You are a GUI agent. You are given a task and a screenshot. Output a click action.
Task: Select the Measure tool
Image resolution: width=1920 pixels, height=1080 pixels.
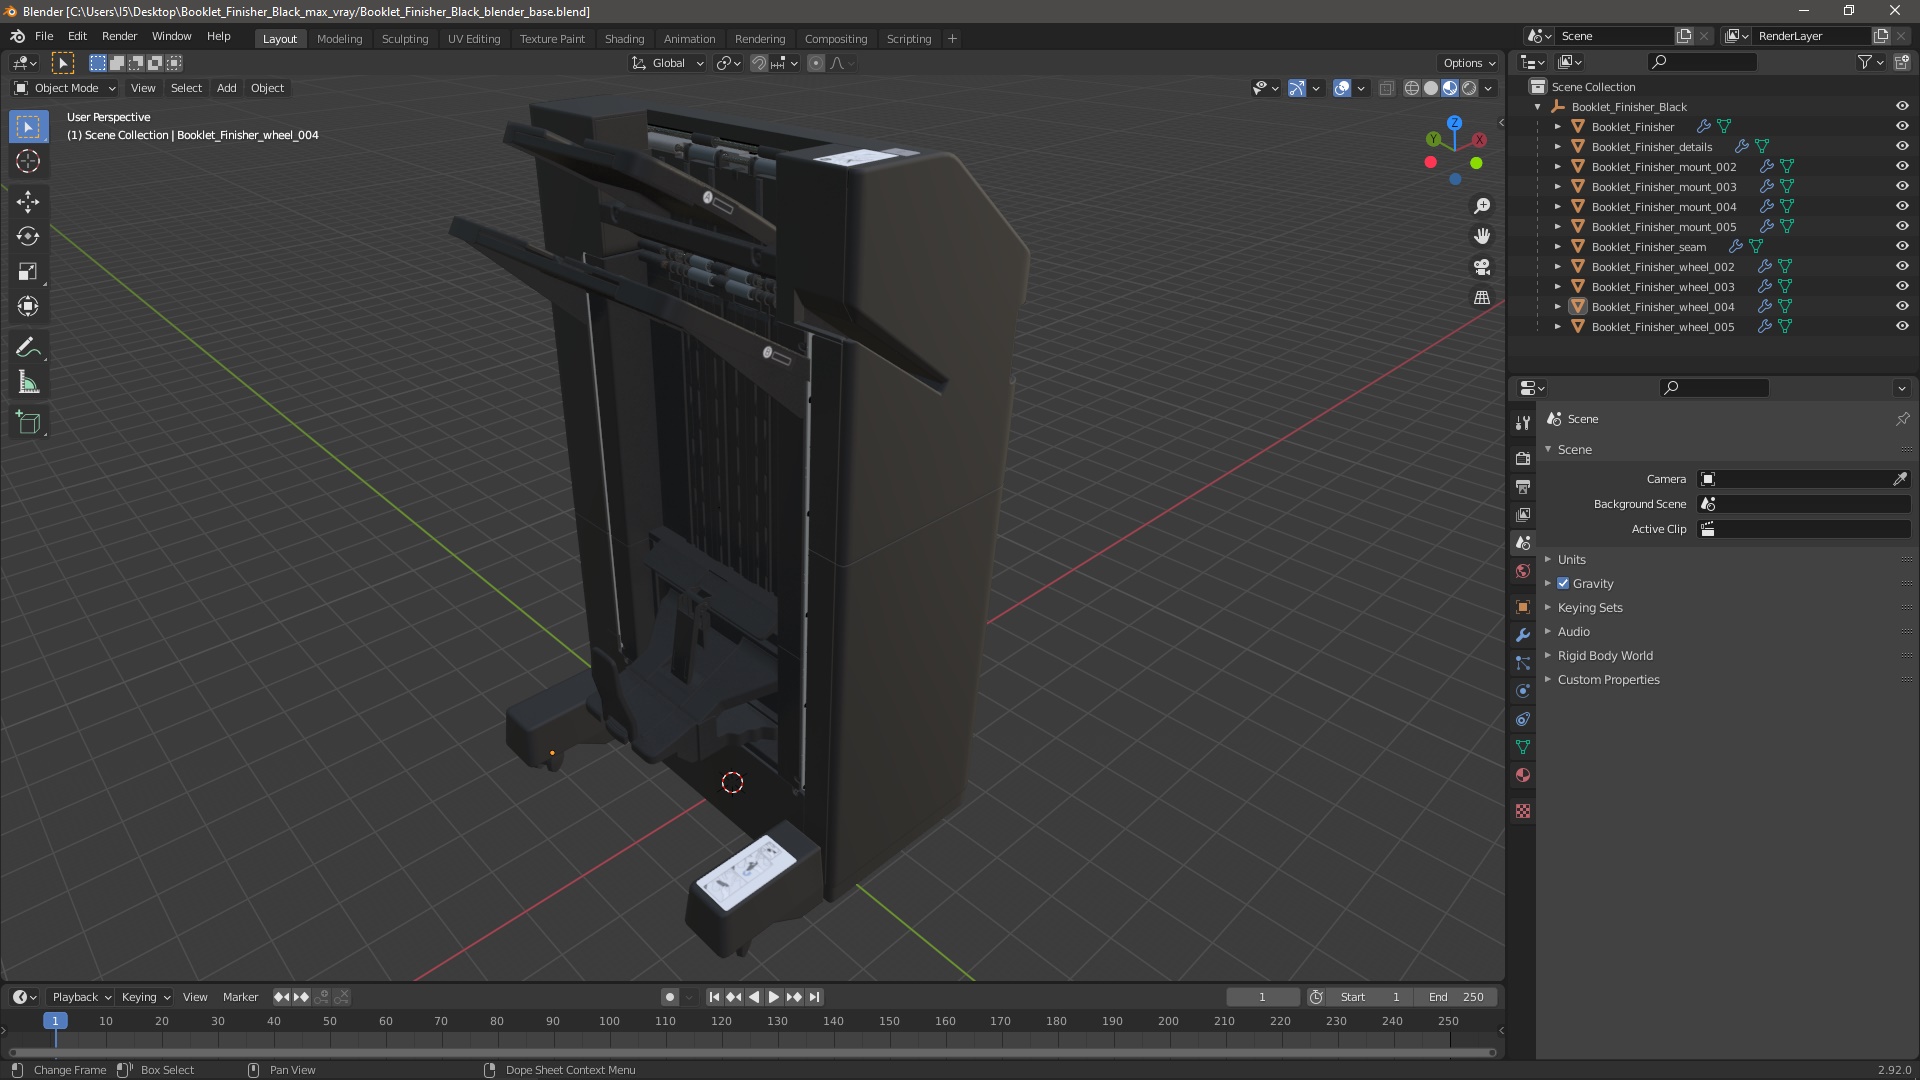[28, 383]
